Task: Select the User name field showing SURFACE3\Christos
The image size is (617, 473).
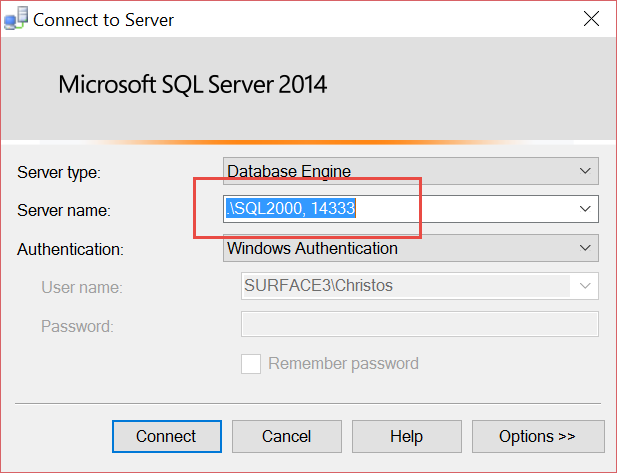Action: 420,286
